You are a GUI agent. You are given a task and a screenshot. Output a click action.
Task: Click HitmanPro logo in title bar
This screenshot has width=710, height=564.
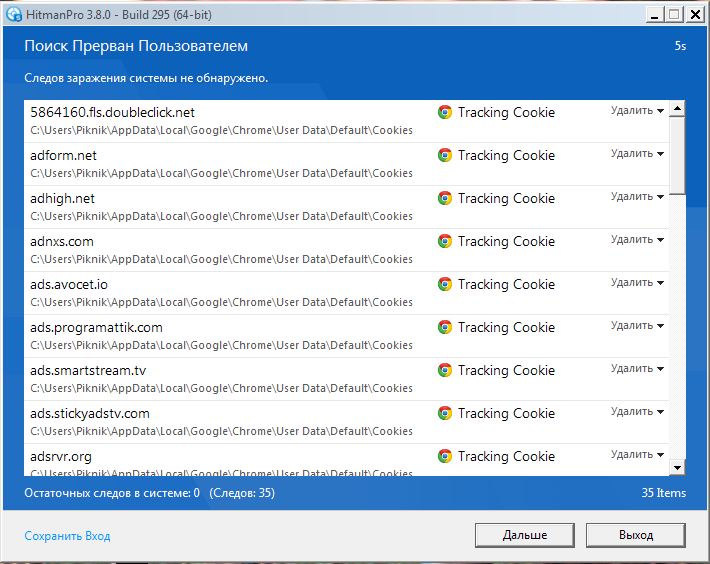[x=14, y=14]
